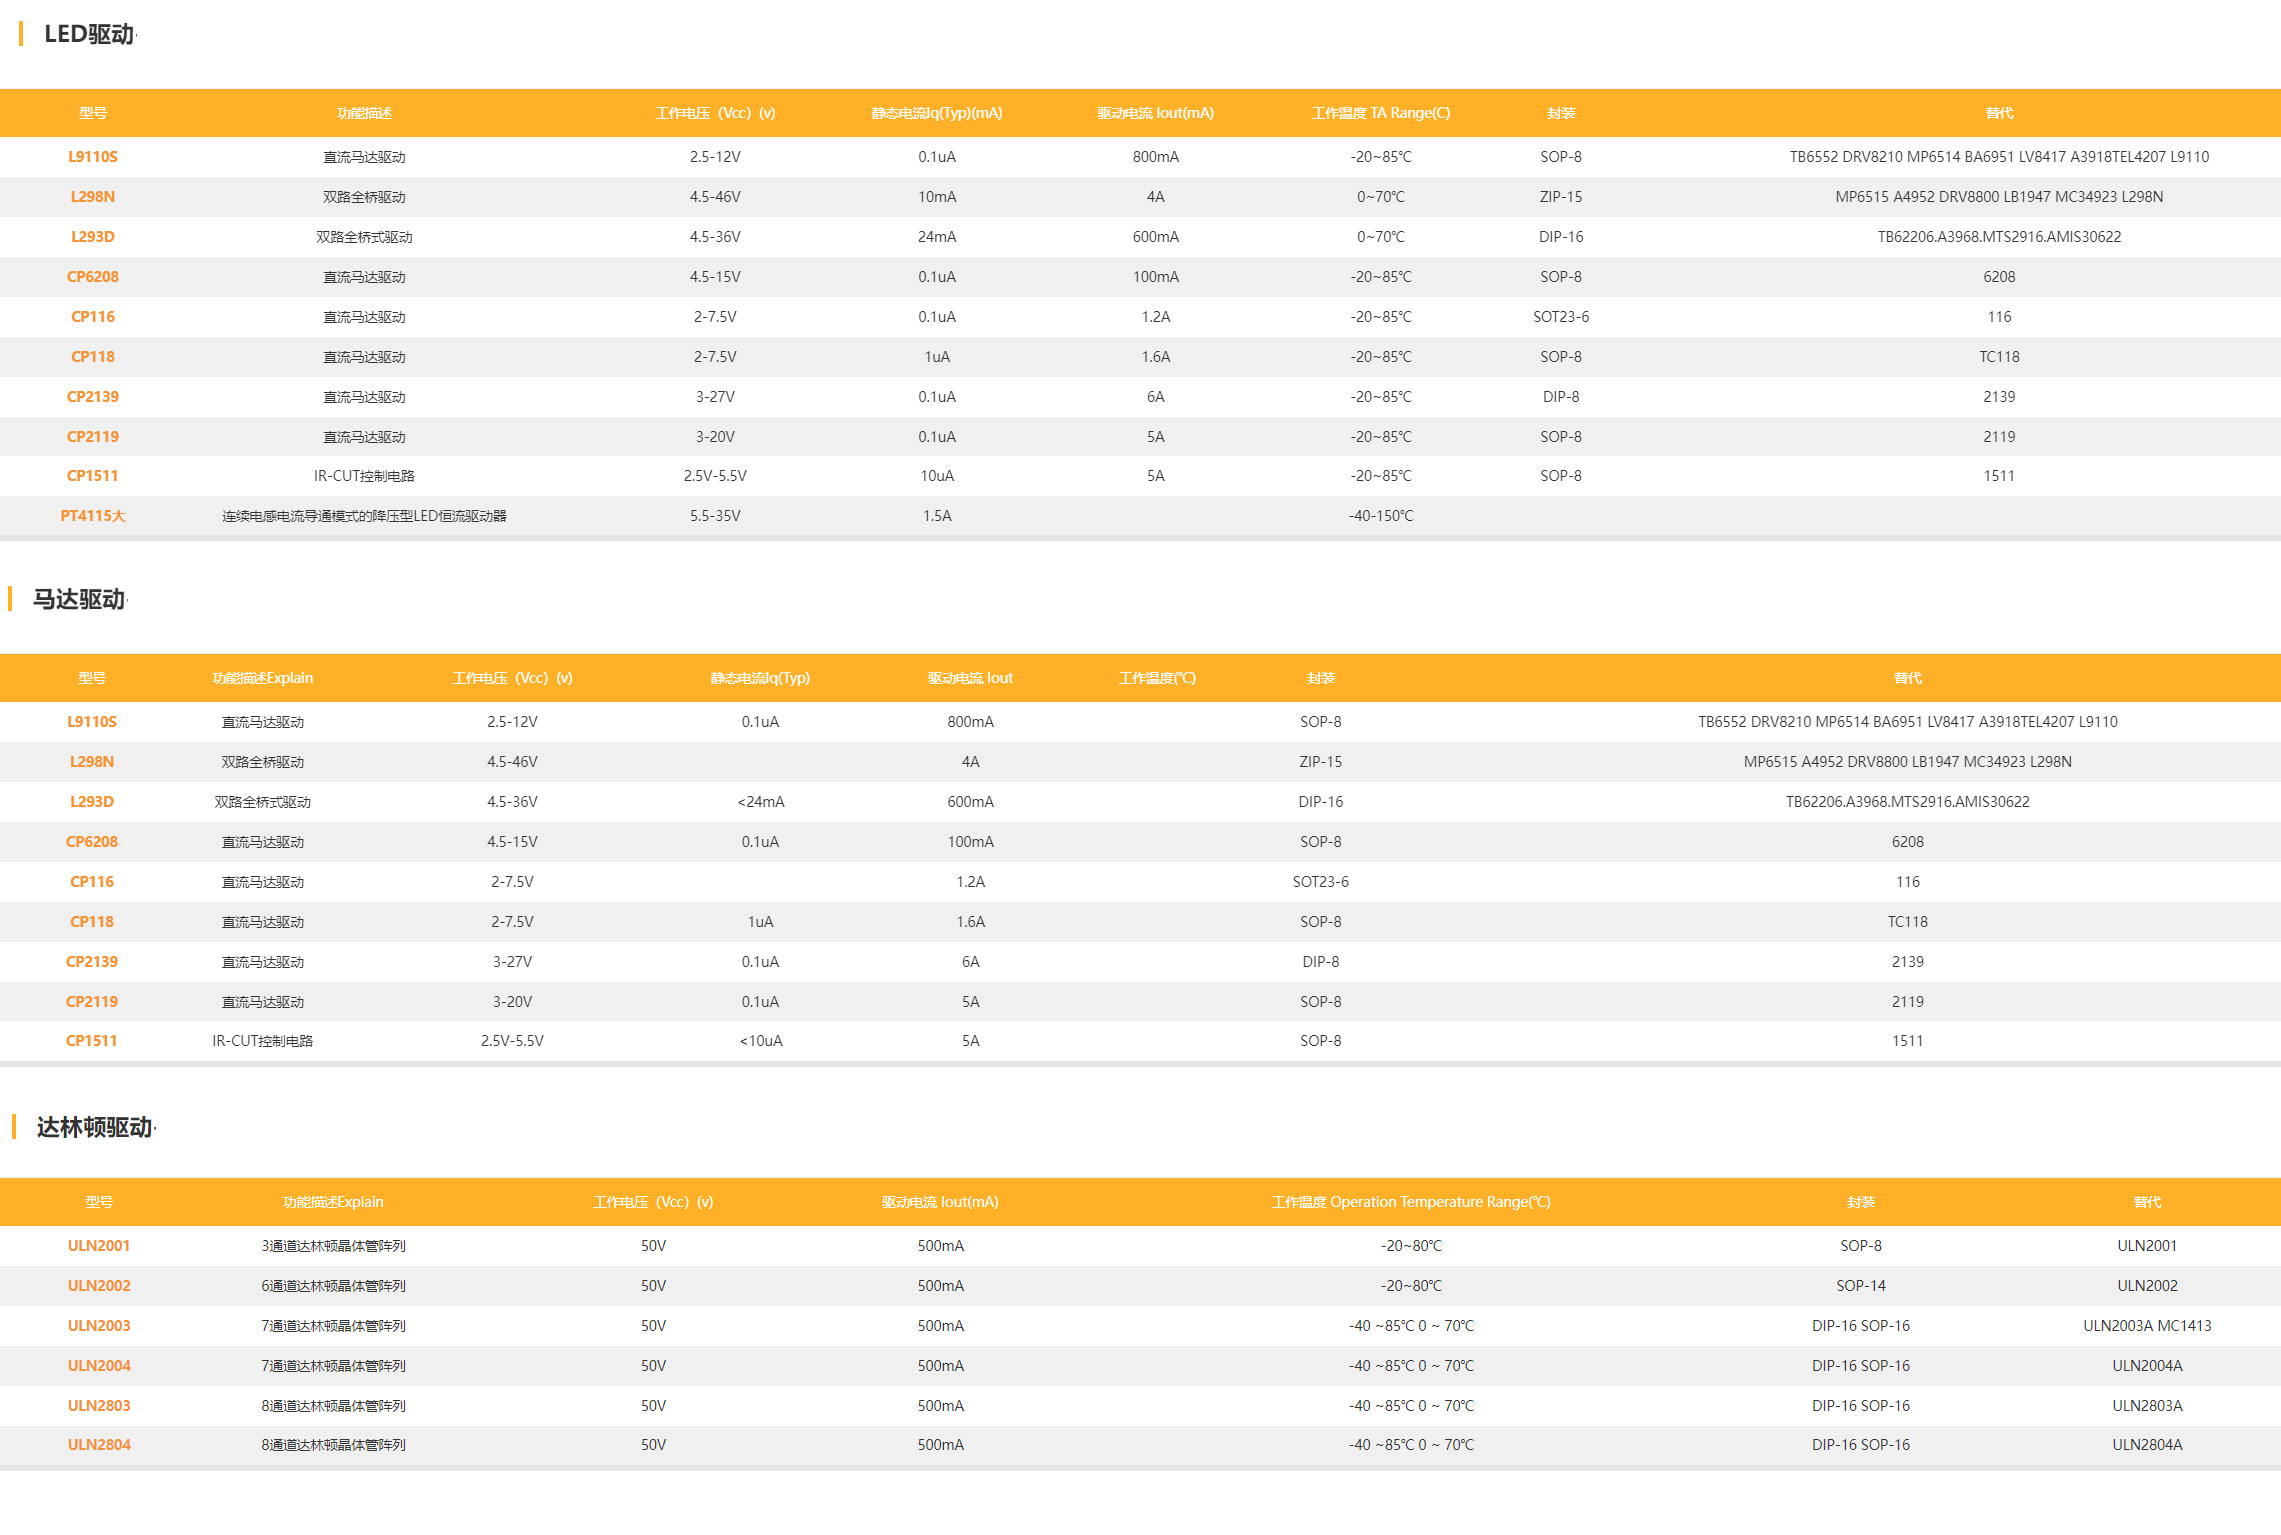
Task: Open the L9110S link in LED驱动 table
Action: [x=93, y=157]
